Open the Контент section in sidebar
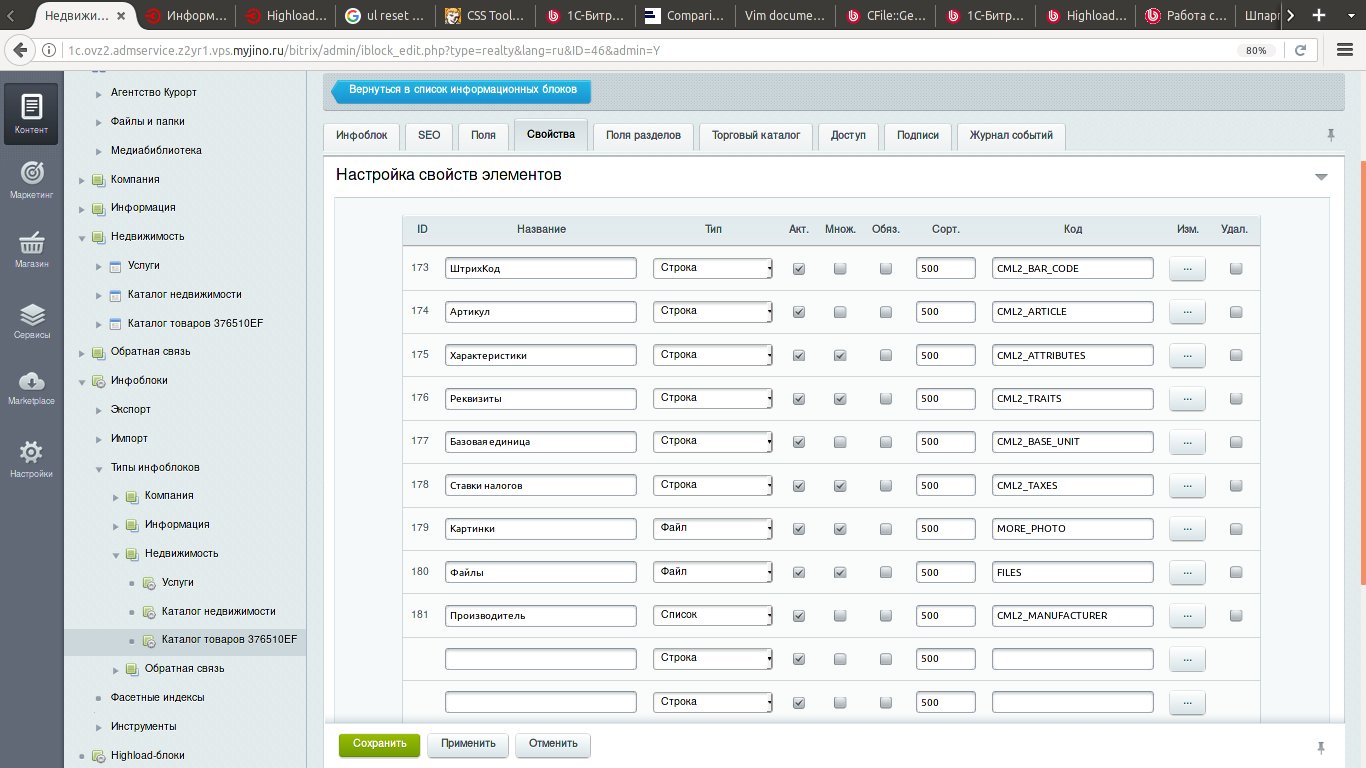The width and height of the screenshot is (1366, 768). tap(31, 115)
